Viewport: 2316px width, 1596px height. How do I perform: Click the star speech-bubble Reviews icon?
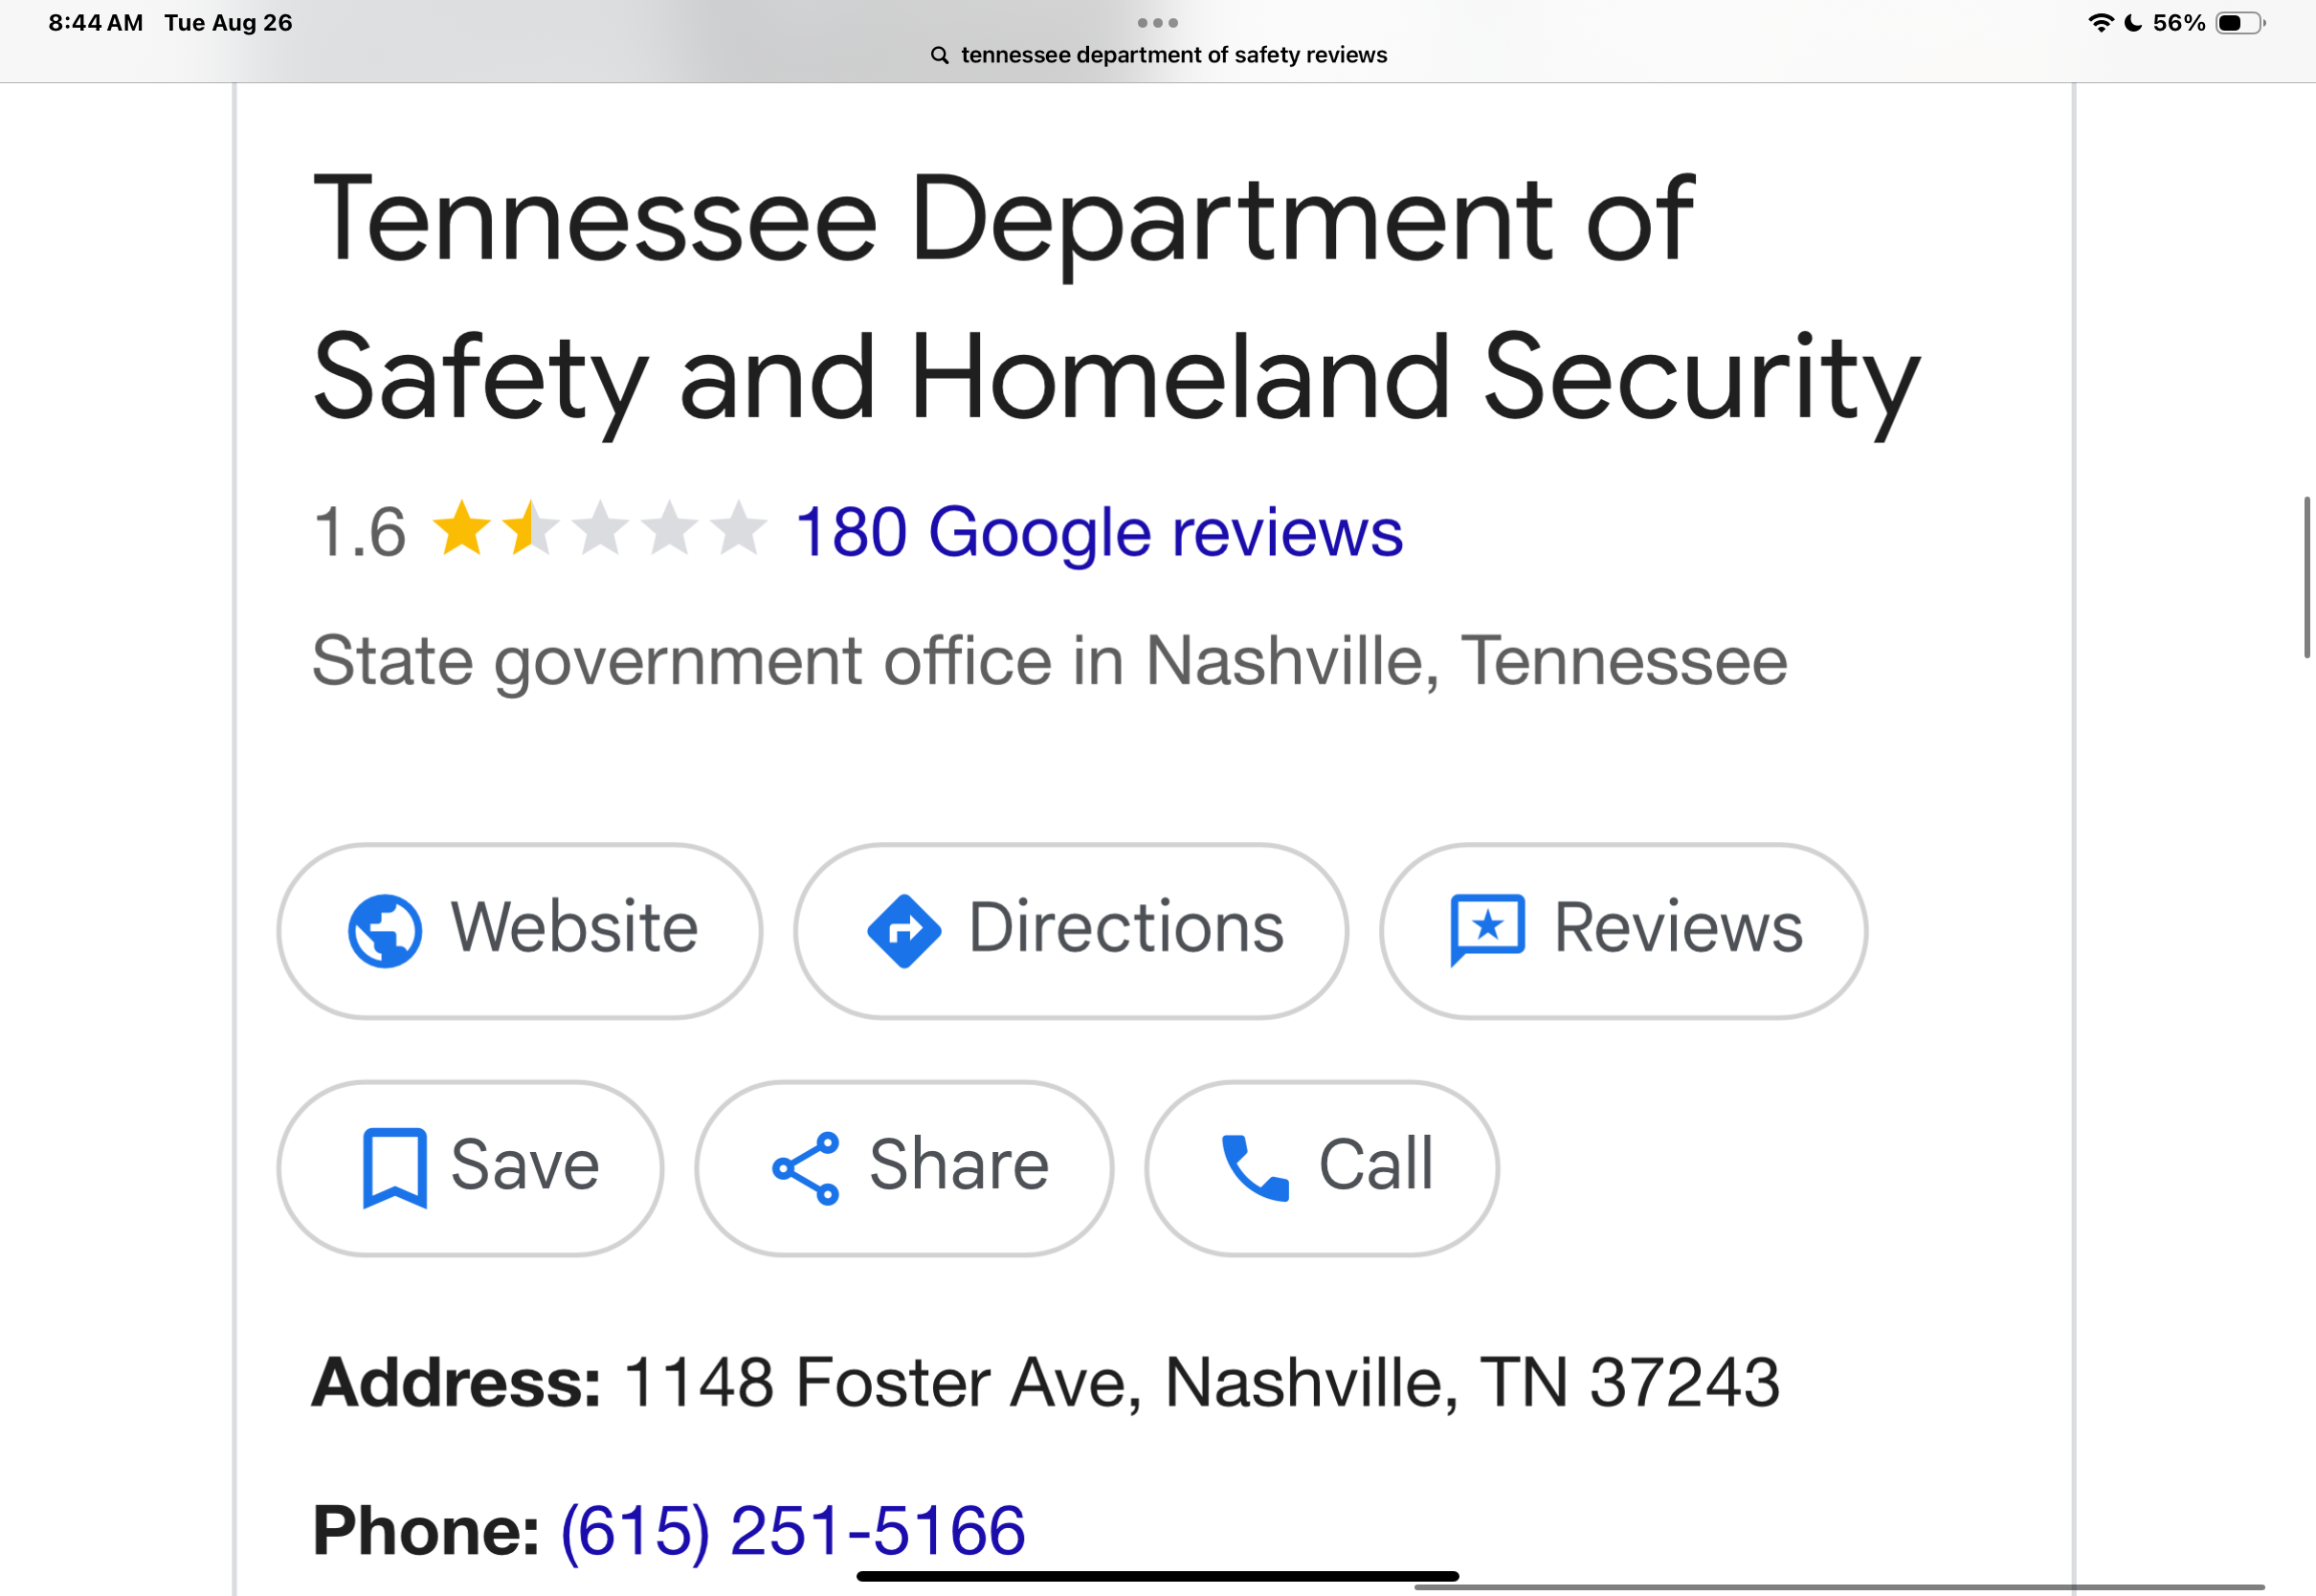pyautogui.click(x=1487, y=930)
